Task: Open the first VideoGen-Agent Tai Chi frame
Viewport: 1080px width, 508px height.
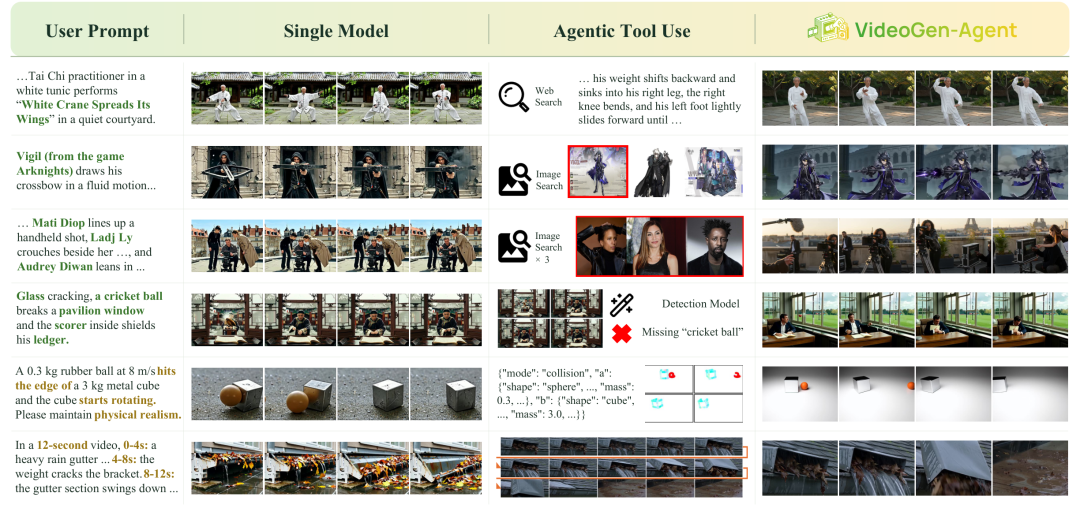Action: 800,98
